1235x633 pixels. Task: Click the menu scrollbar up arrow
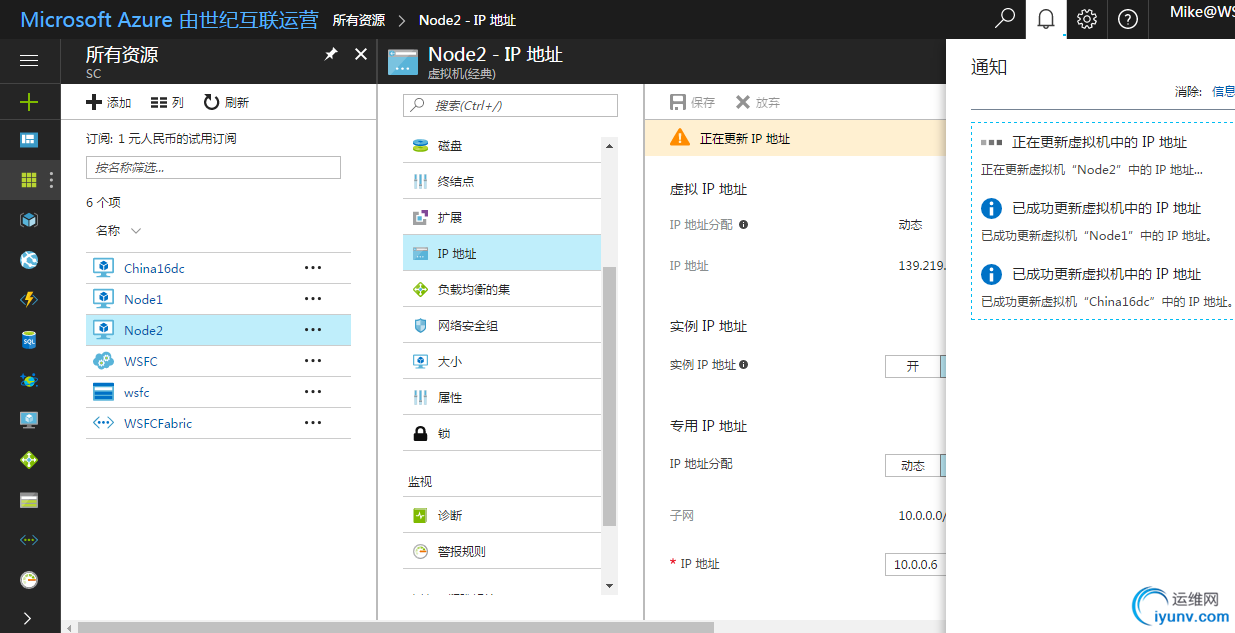tap(610, 145)
